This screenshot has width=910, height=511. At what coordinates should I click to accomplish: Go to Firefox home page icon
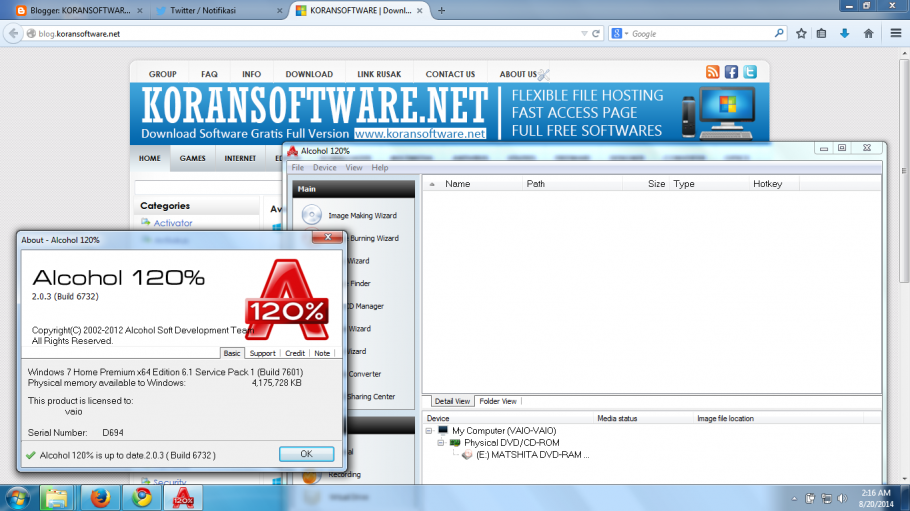[868, 34]
